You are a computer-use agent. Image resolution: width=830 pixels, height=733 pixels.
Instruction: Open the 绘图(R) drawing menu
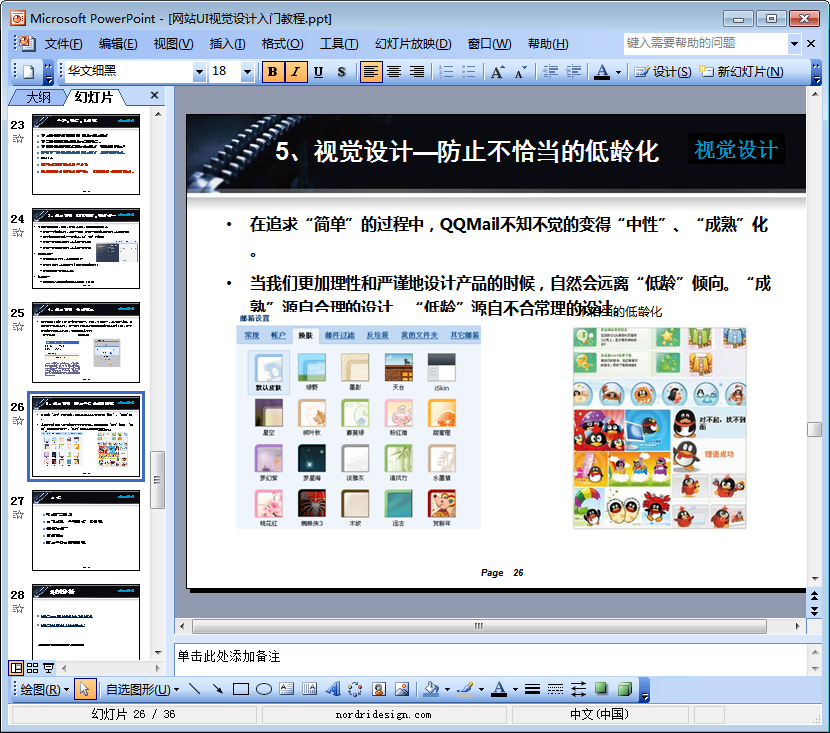click(x=44, y=690)
